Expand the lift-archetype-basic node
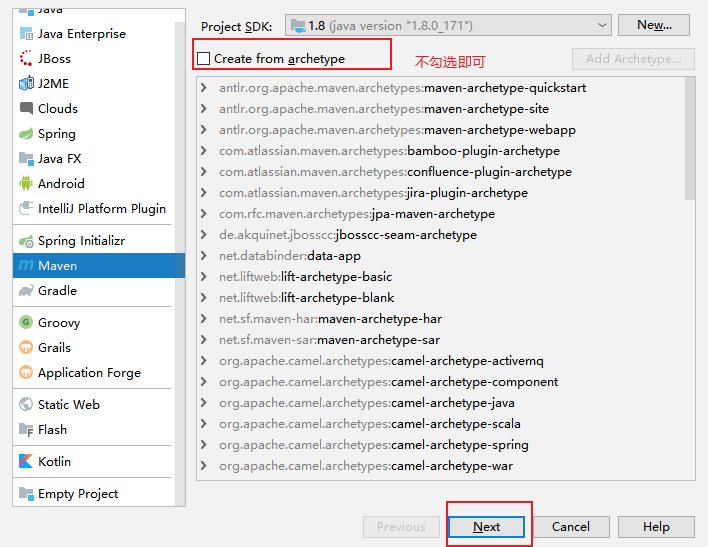The height and width of the screenshot is (547, 708). tap(204, 276)
